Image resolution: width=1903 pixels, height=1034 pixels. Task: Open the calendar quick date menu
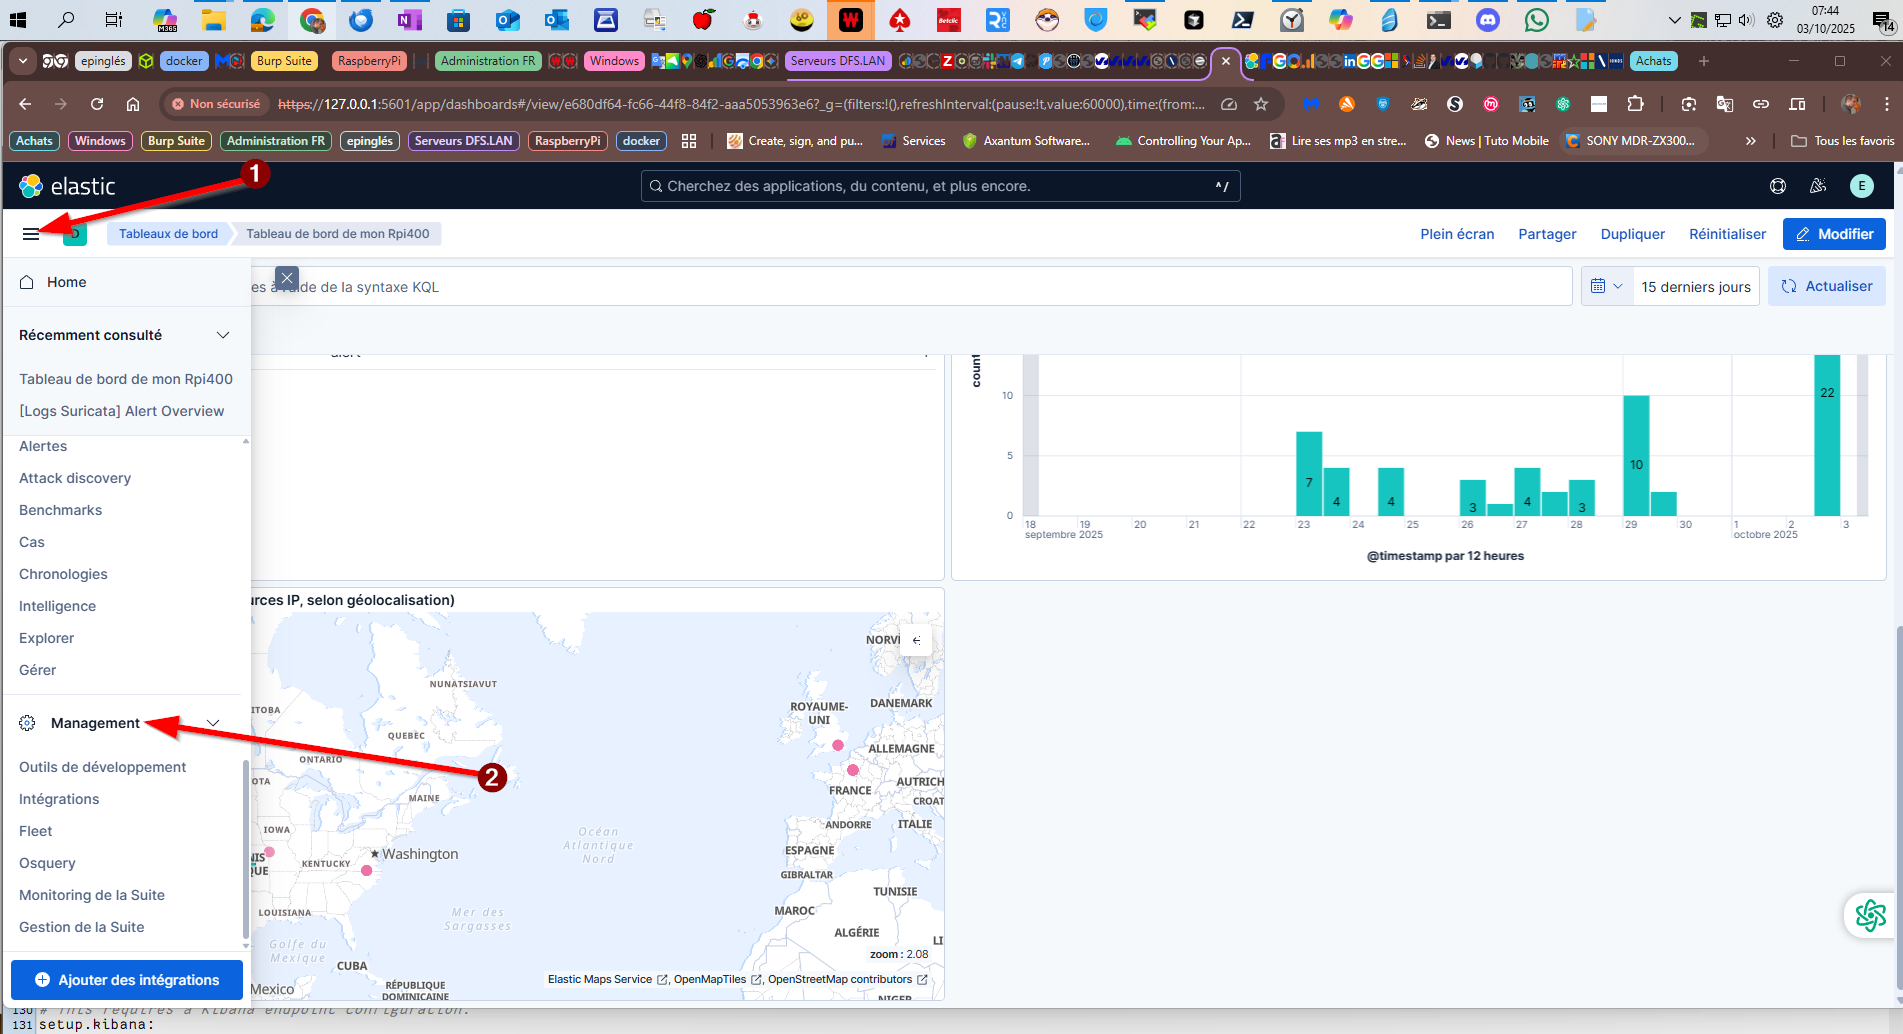pos(1606,286)
